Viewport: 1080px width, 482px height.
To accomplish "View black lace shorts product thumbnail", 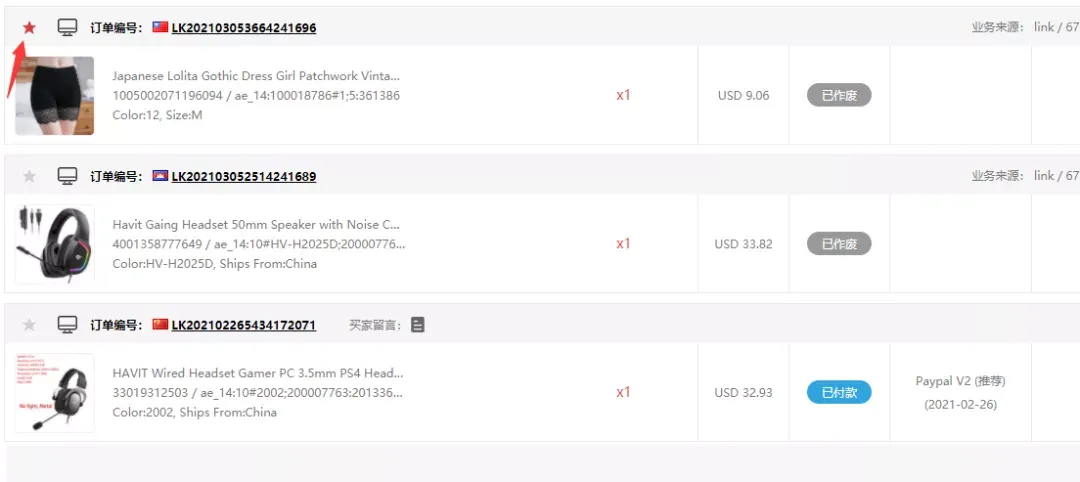I will (x=54, y=96).
